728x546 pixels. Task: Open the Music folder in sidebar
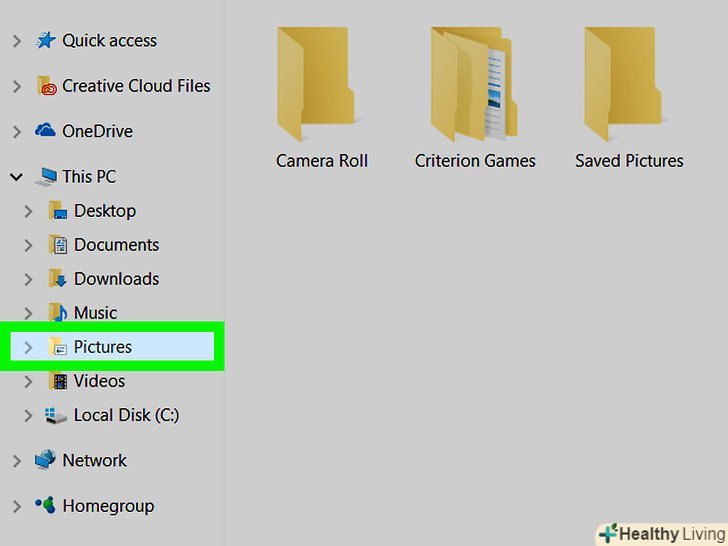(x=95, y=312)
